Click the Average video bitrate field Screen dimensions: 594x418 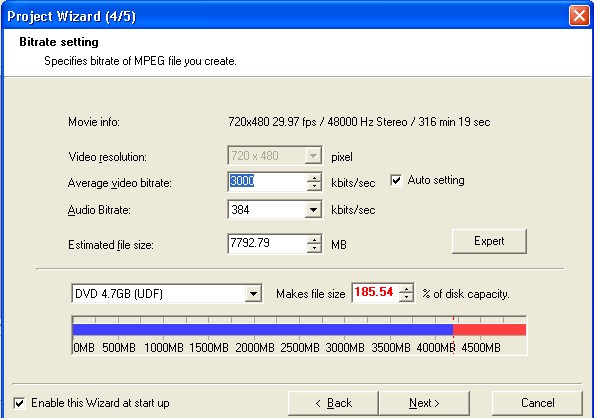pos(267,182)
